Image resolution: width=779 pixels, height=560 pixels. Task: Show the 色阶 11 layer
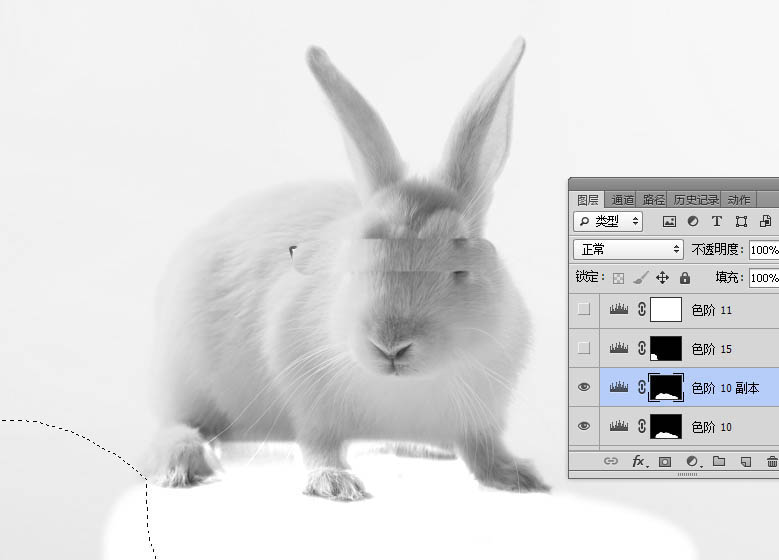pos(584,310)
